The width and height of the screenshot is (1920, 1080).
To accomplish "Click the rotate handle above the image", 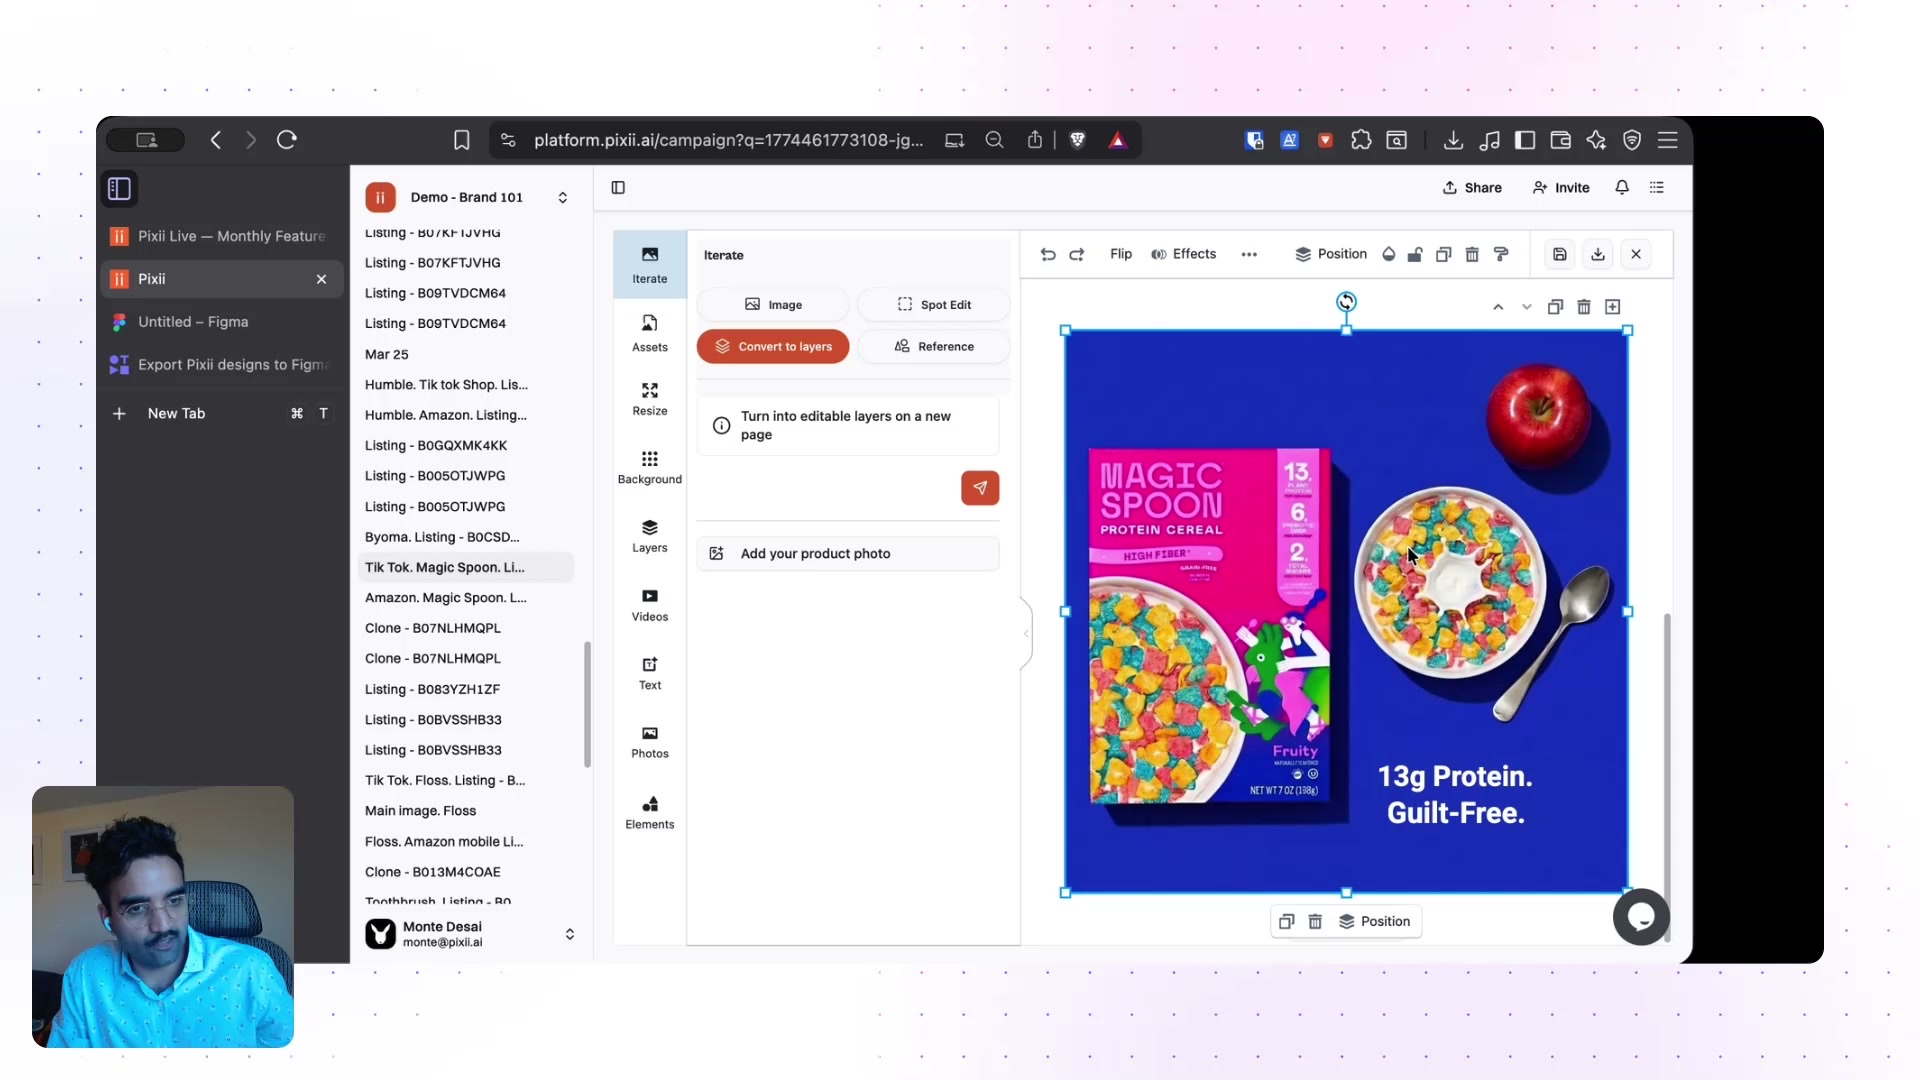I will (1347, 302).
